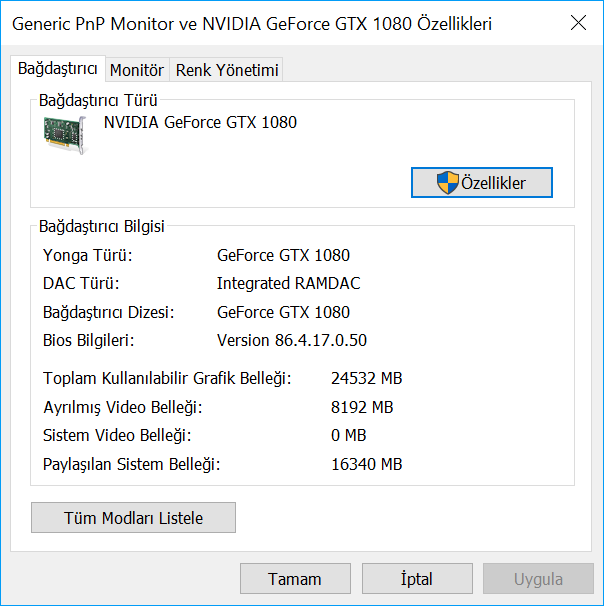Switch to the Monitör tab
604x606 pixels.
click(137, 70)
